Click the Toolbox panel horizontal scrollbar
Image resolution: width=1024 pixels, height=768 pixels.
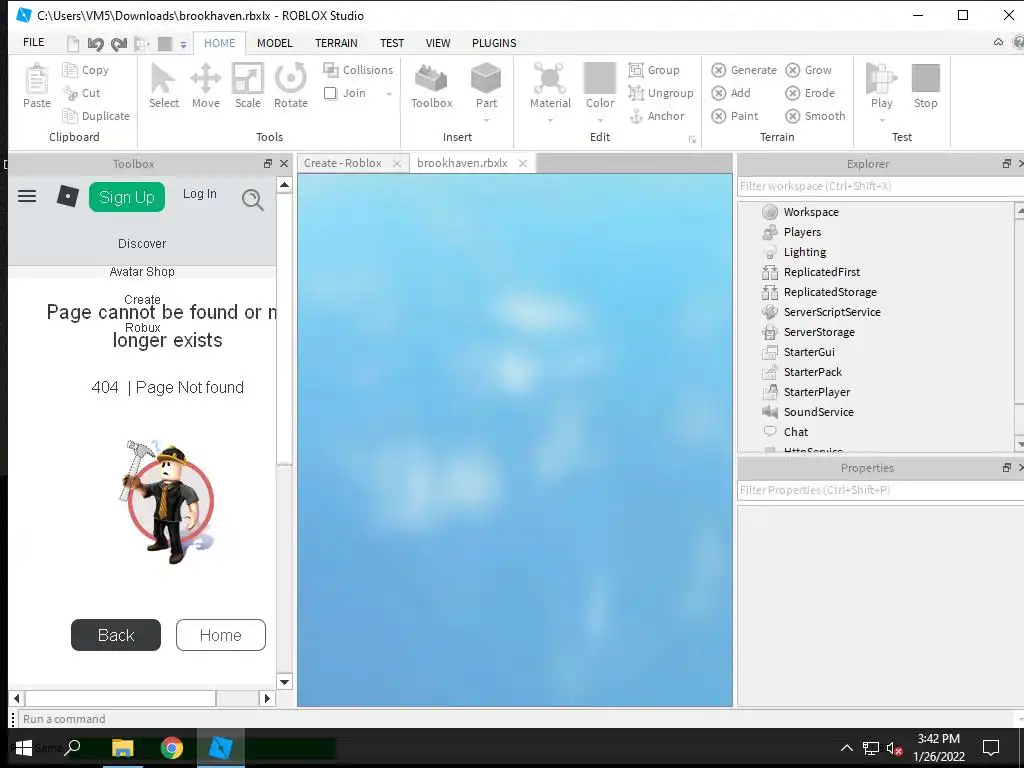coord(142,698)
